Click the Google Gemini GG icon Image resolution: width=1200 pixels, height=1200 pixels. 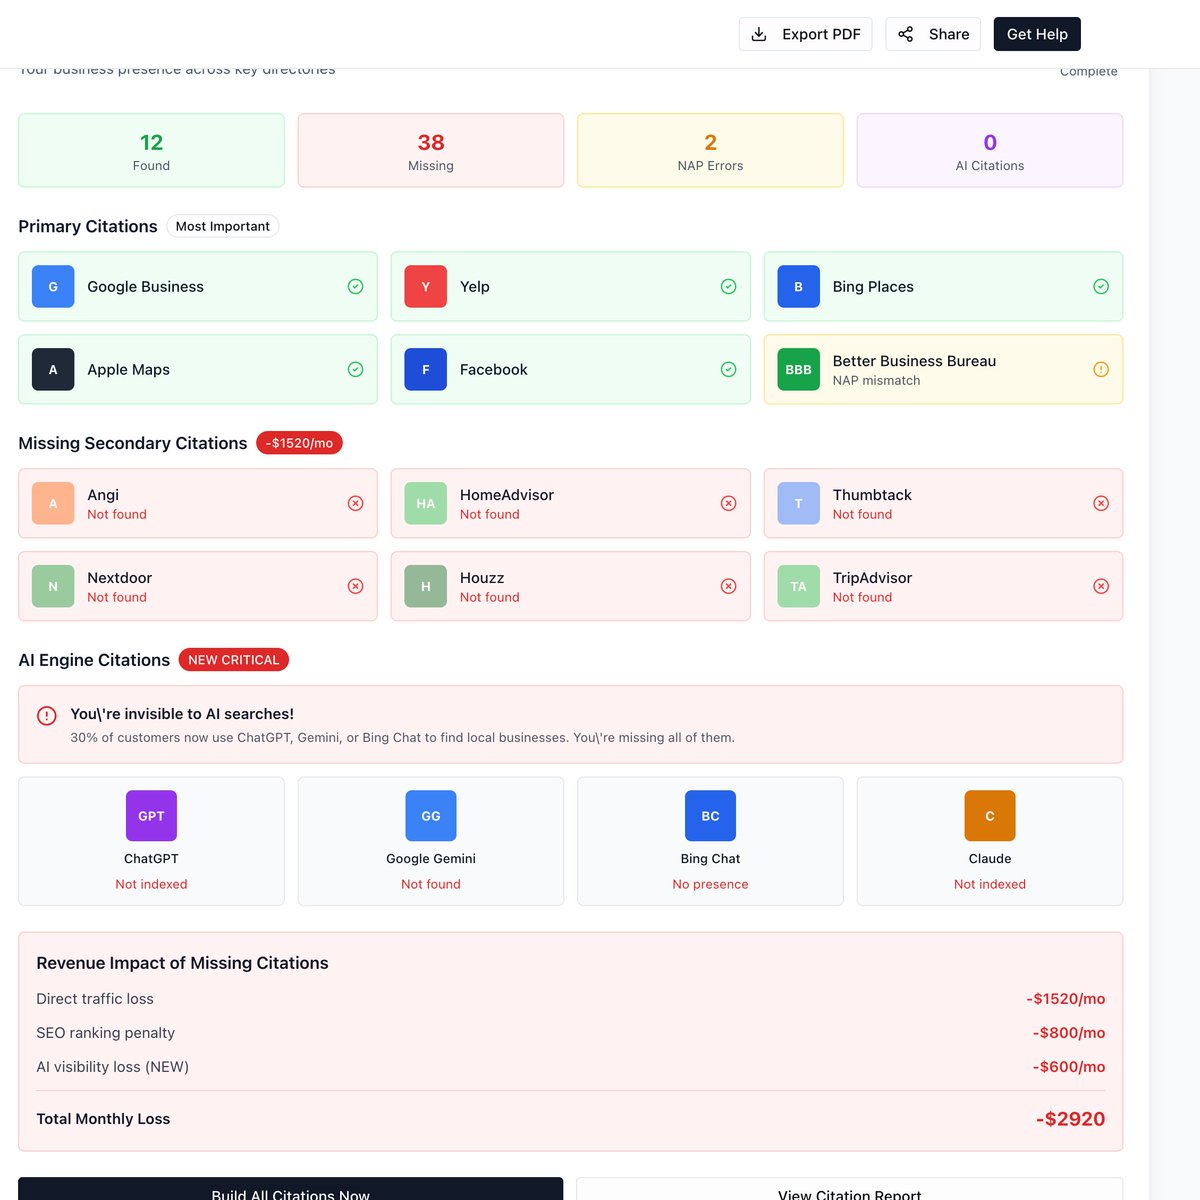tap(431, 816)
